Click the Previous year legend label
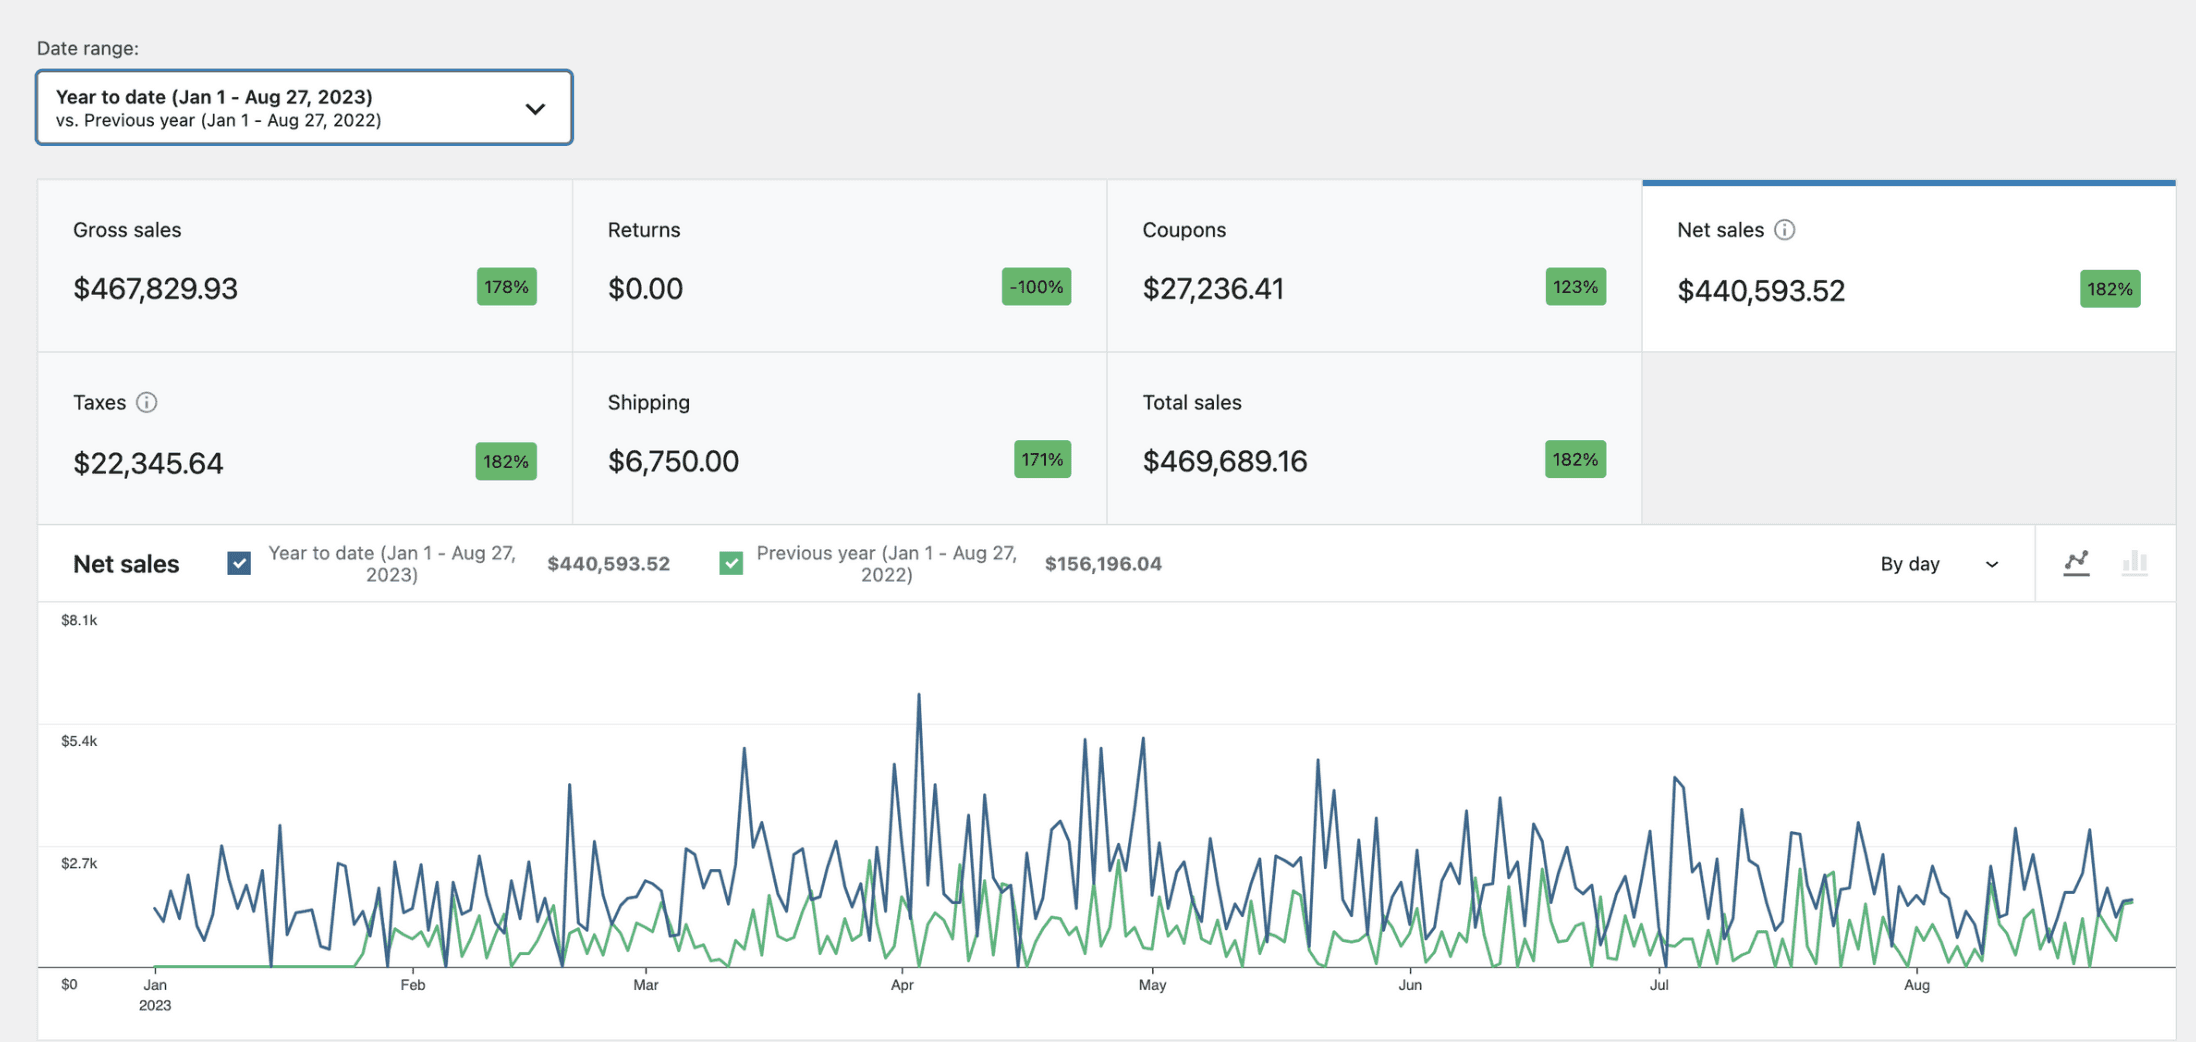This screenshot has height=1042, width=2196. (x=886, y=563)
